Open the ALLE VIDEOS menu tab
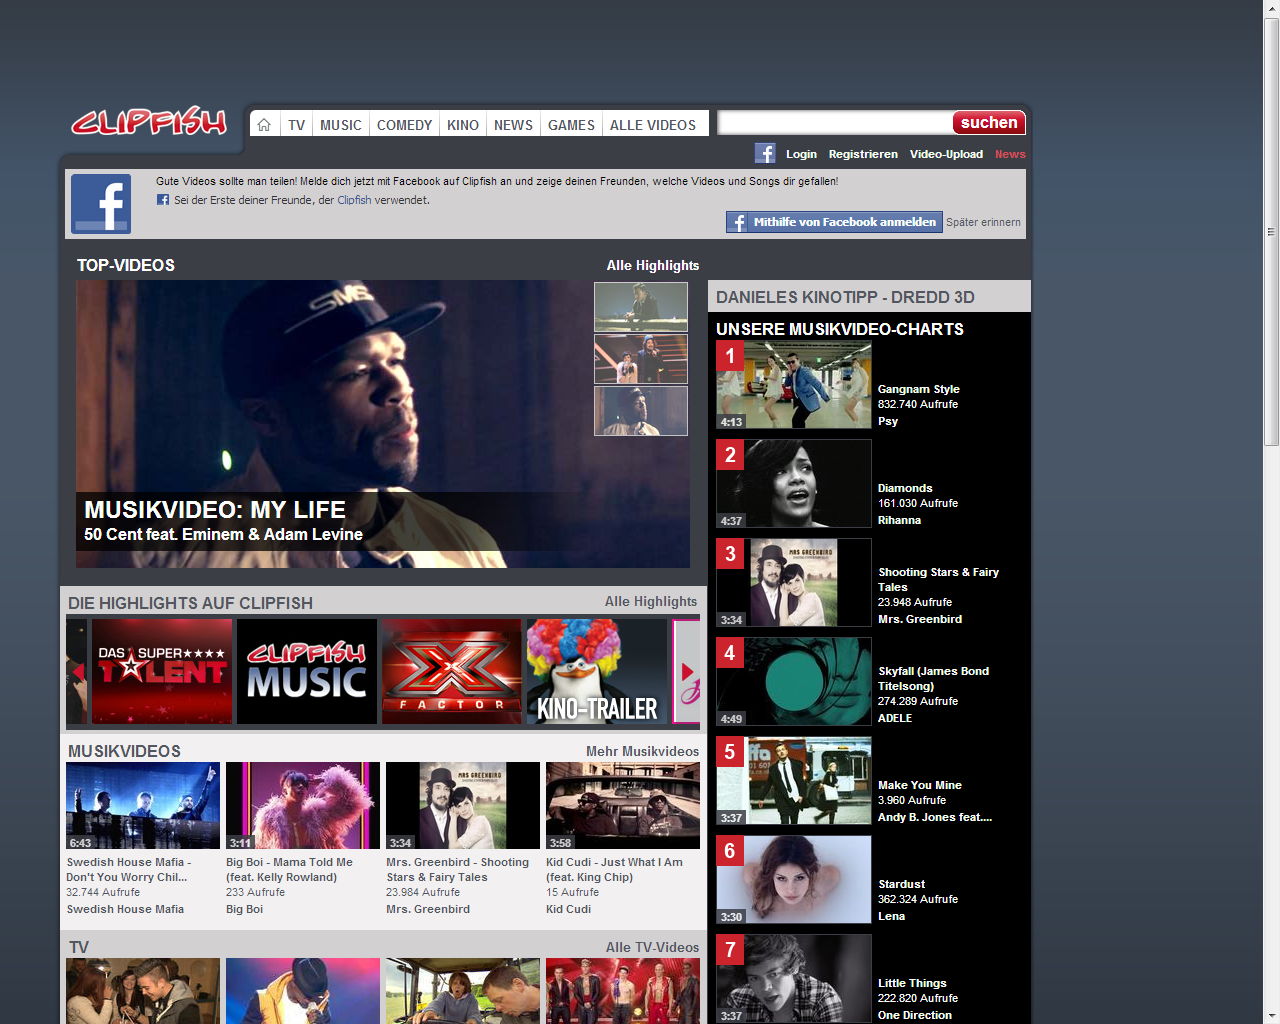The image size is (1280, 1024). pyautogui.click(x=653, y=125)
